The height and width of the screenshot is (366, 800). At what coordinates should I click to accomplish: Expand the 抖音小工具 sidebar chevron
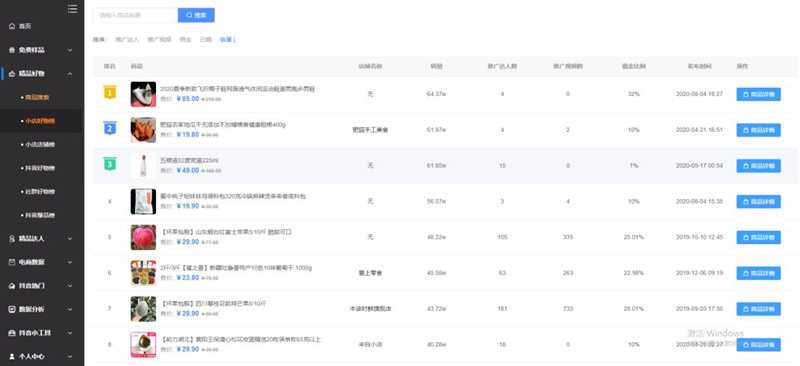[70, 332]
